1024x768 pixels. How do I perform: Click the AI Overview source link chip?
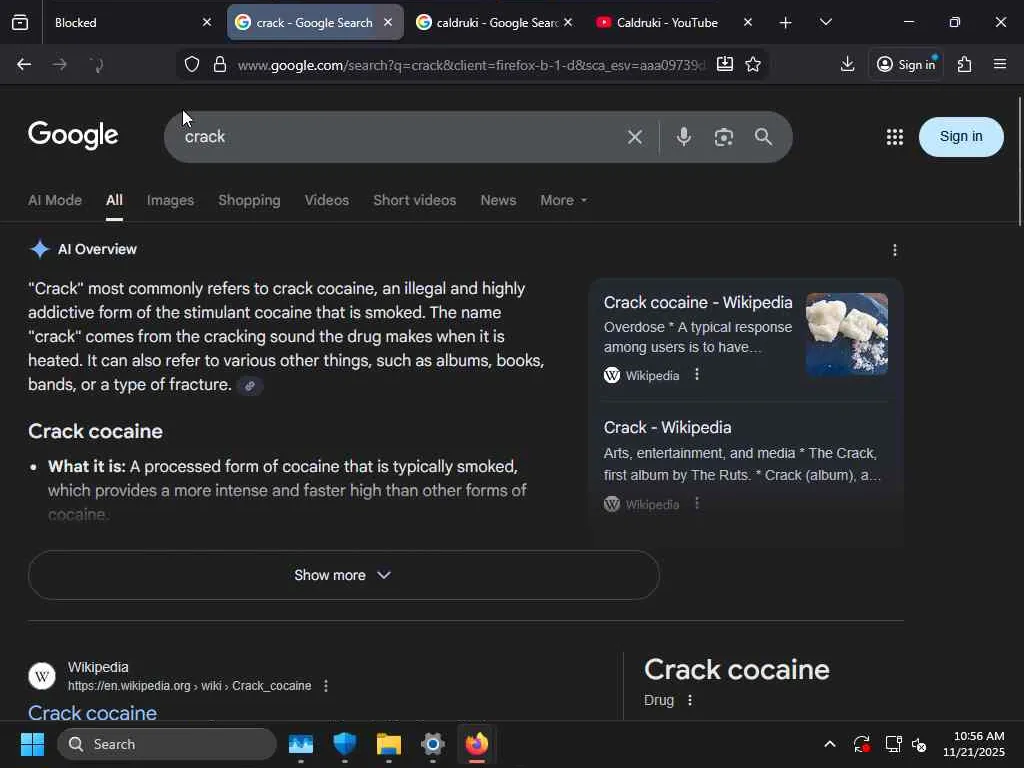click(249, 386)
